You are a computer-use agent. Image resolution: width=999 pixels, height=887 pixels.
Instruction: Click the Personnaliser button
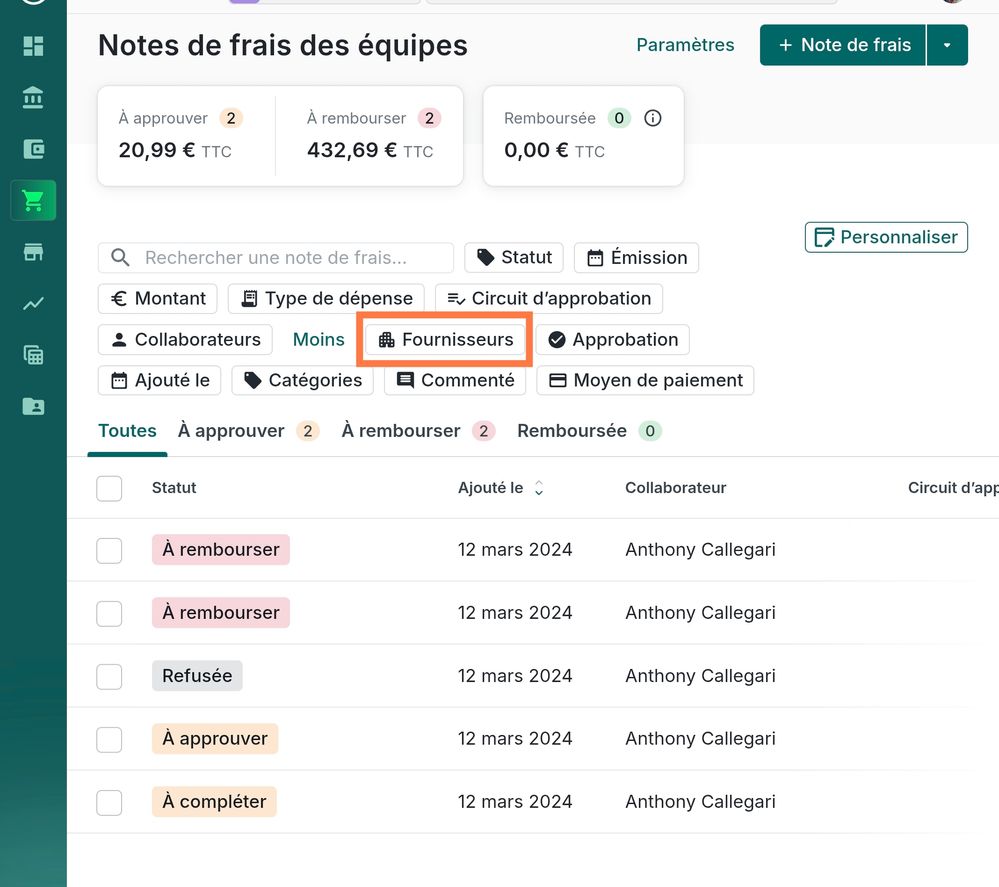pyautogui.click(x=886, y=237)
